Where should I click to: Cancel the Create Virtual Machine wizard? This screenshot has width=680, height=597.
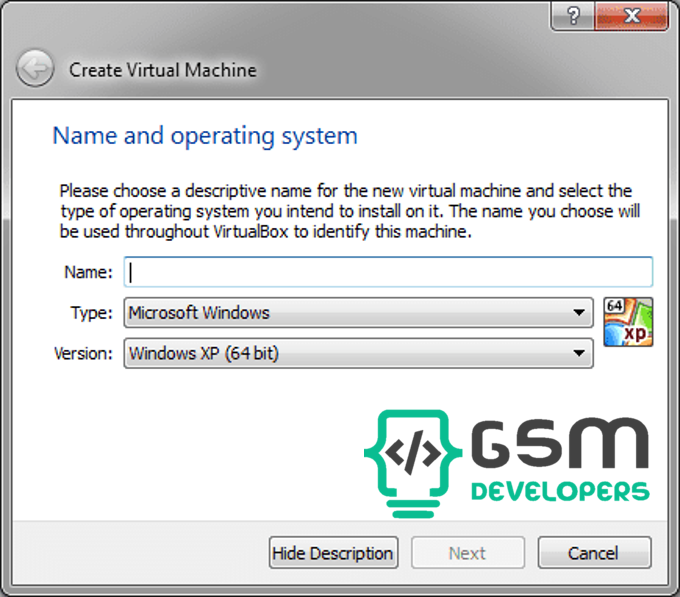click(x=594, y=553)
